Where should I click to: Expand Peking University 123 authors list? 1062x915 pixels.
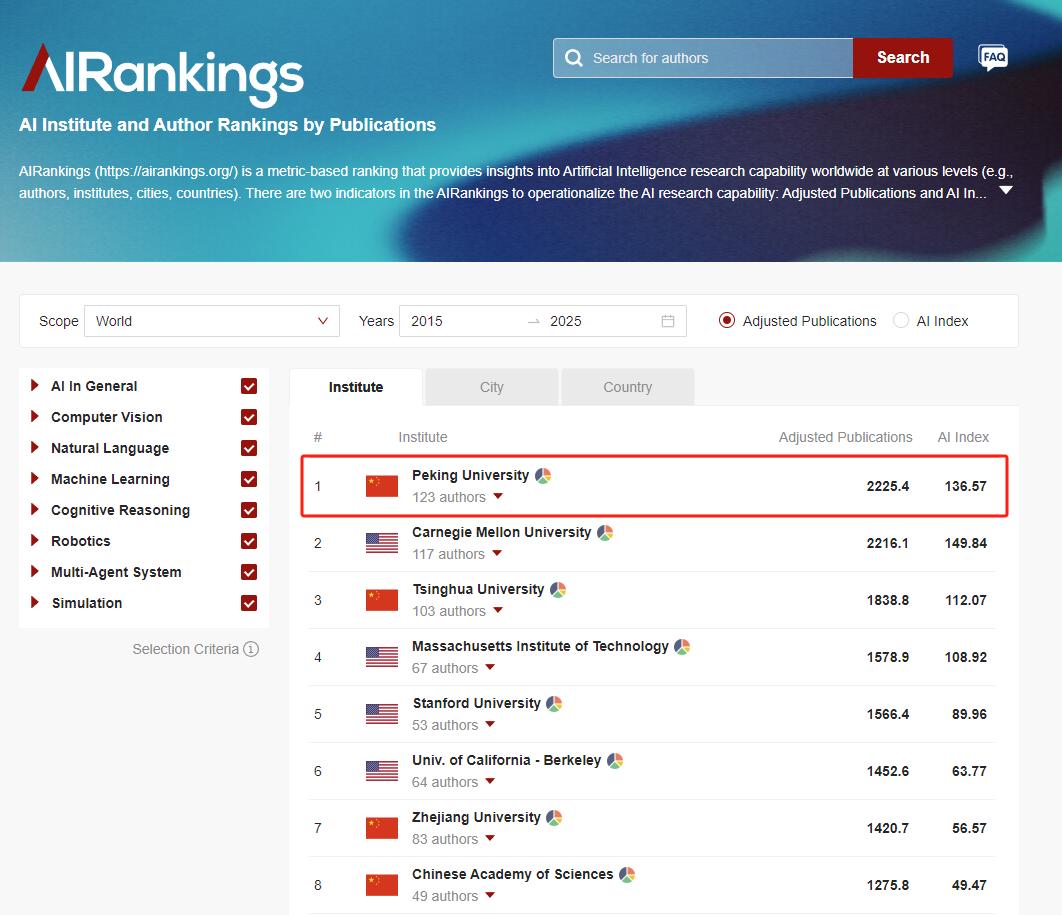pos(498,496)
